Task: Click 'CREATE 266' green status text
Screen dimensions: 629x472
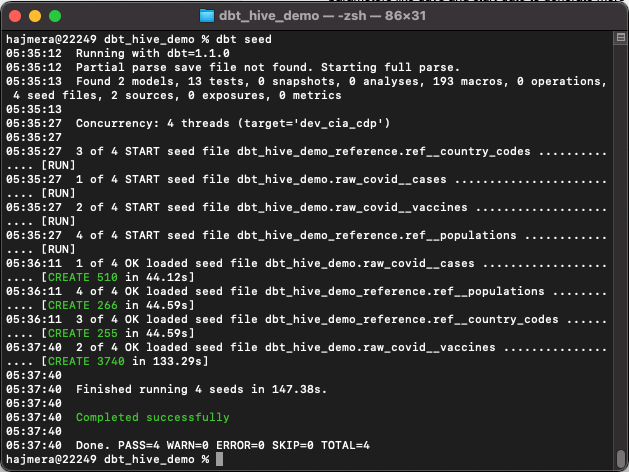Action: click(83, 306)
